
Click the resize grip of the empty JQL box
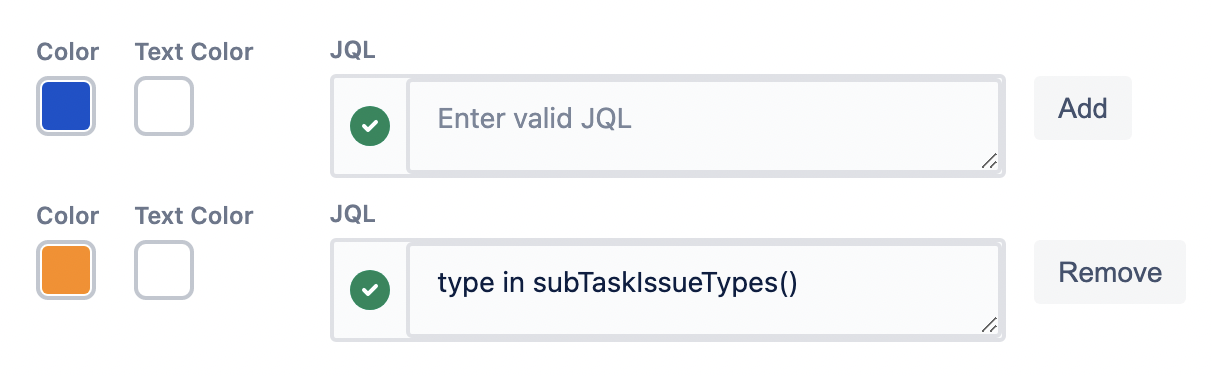[x=989, y=160]
